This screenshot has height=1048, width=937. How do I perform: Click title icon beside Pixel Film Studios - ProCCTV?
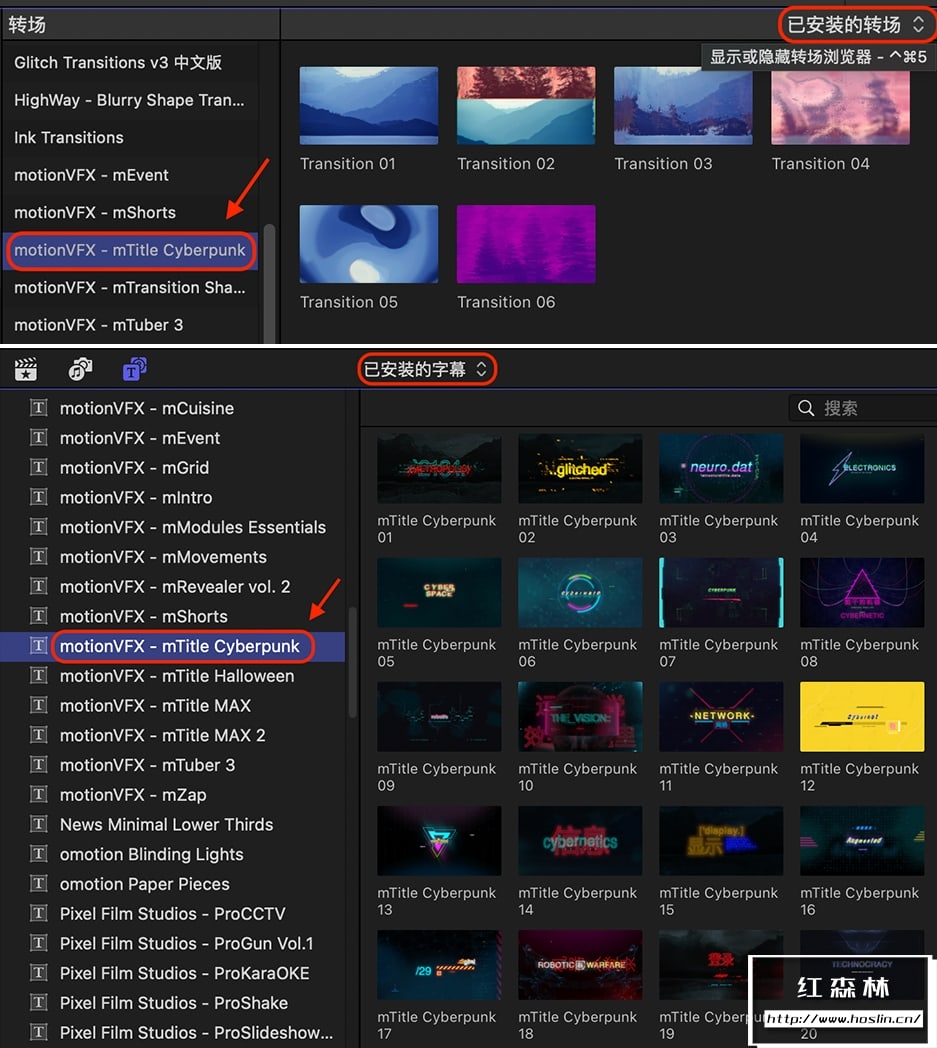coord(39,913)
